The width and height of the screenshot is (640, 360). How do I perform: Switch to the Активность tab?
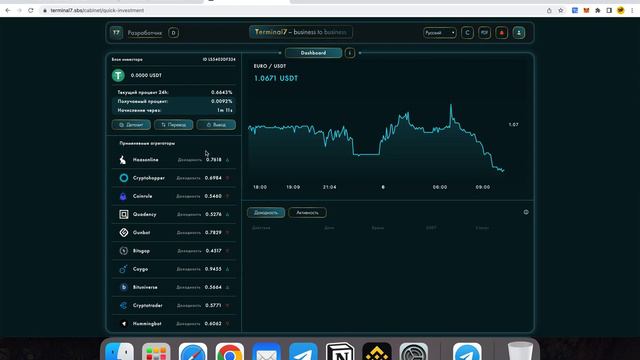(x=307, y=212)
